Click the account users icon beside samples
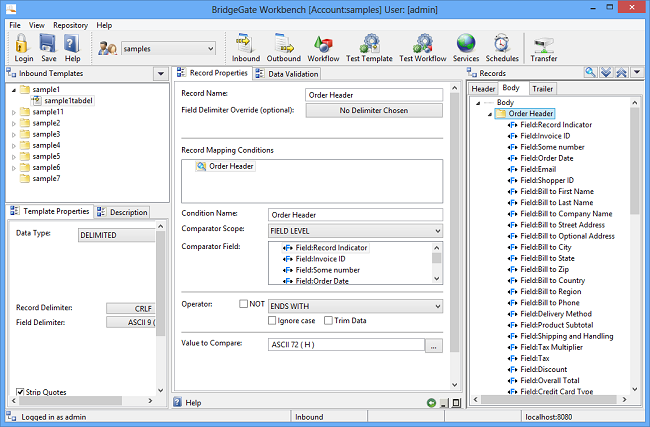 (x=107, y=48)
